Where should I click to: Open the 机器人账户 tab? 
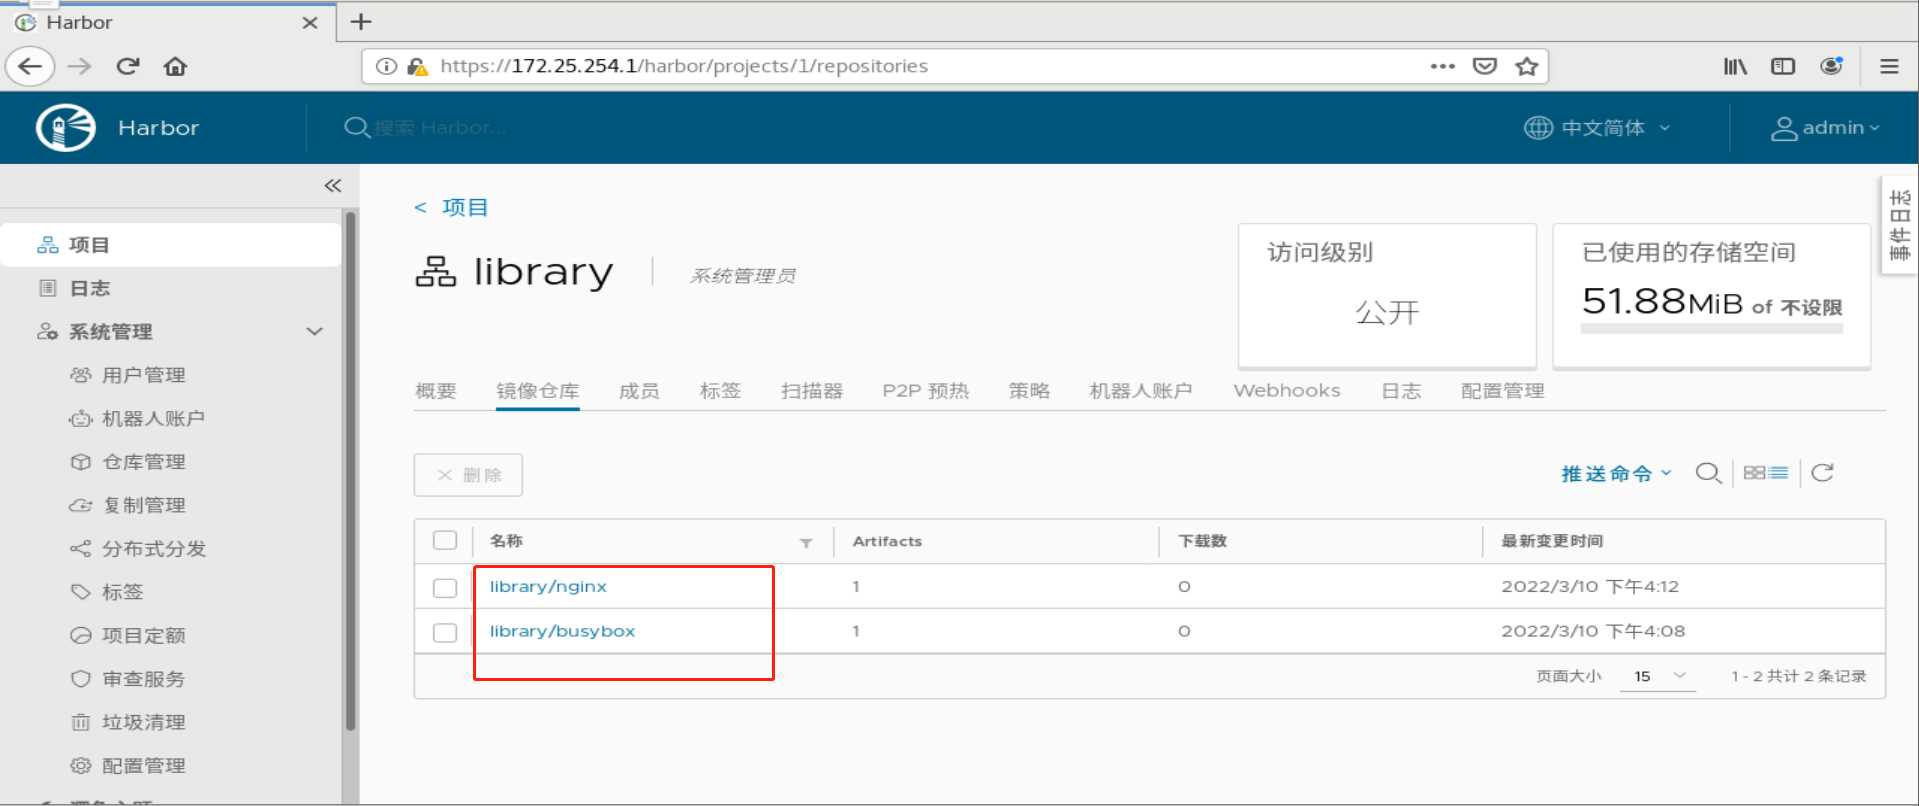point(1141,391)
